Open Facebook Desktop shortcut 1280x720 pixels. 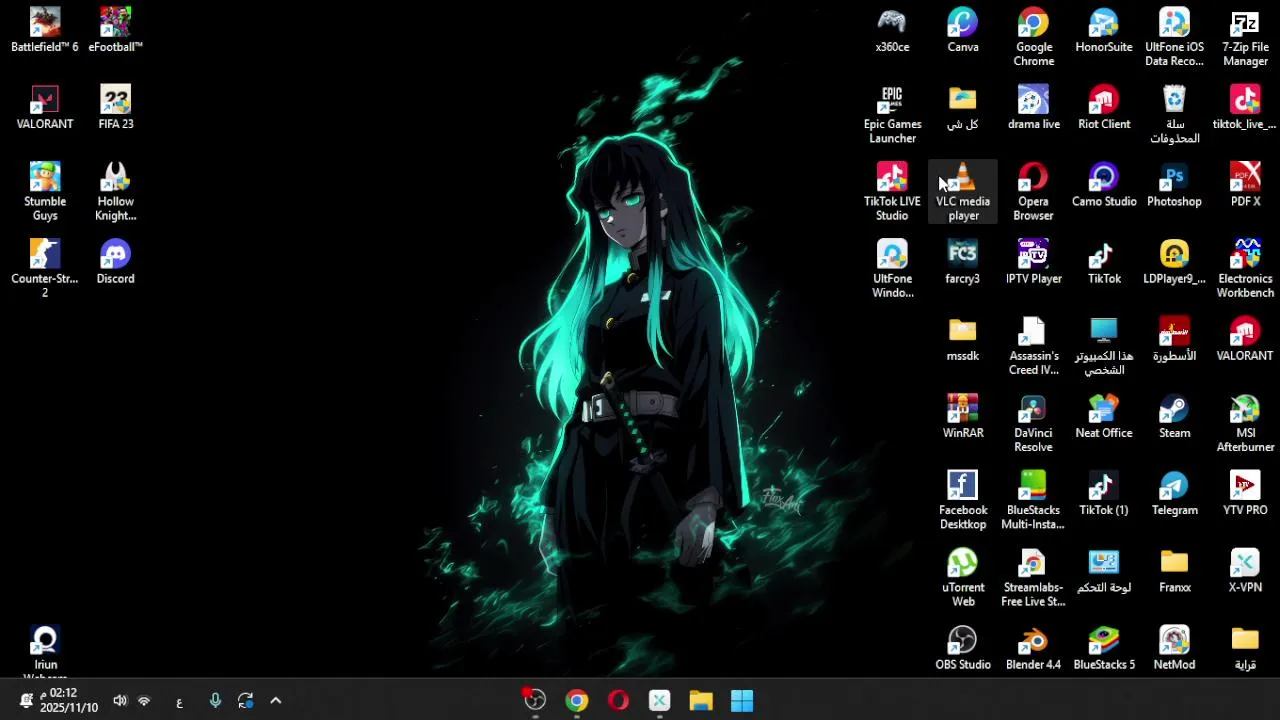963,499
